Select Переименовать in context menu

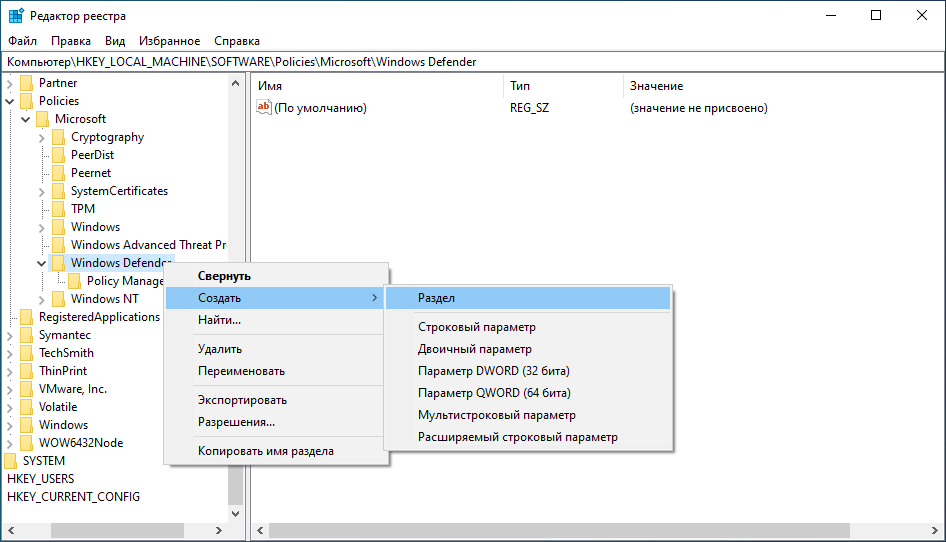click(276, 371)
